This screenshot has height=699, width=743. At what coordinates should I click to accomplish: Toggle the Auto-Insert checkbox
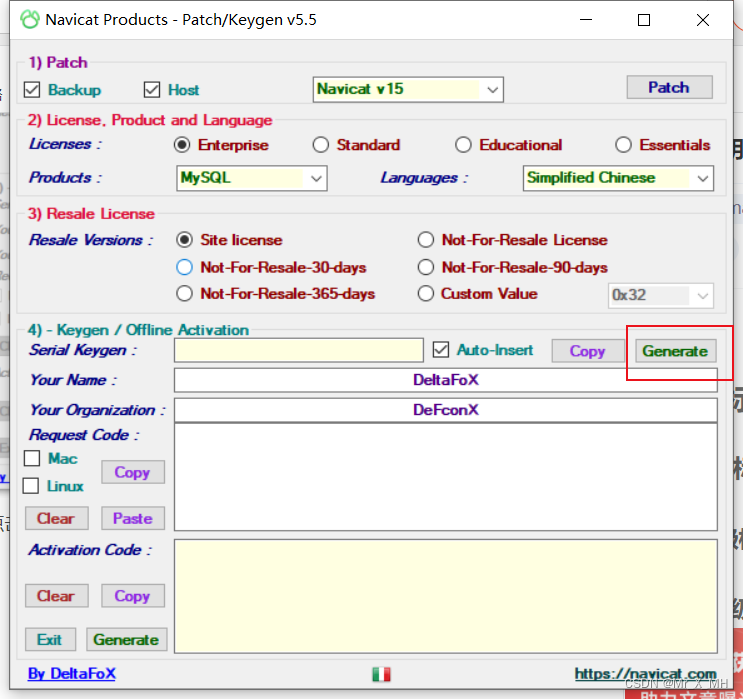pyautogui.click(x=441, y=350)
